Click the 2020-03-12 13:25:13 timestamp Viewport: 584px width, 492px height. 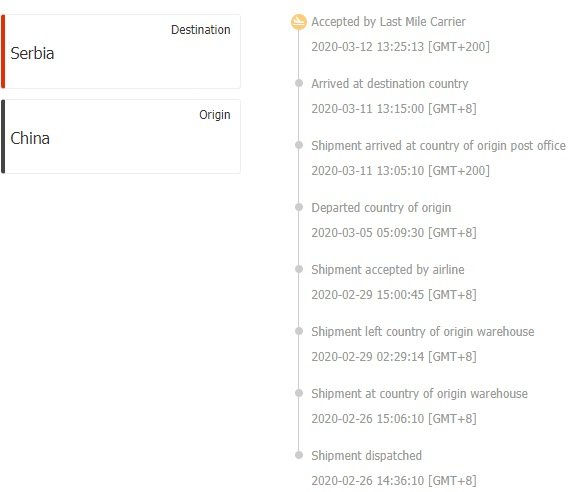400,47
